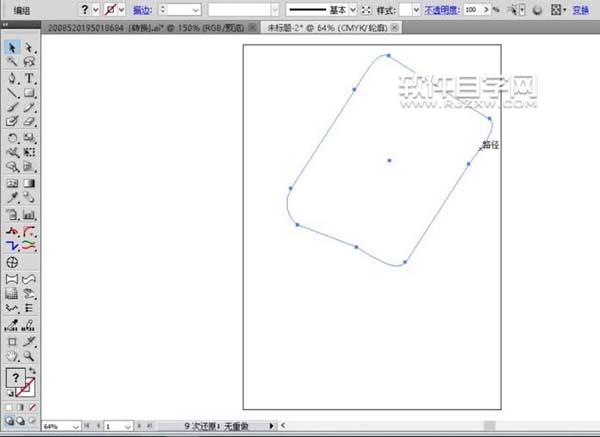Image resolution: width=600 pixels, height=437 pixels.
Task: Select the Hand tool
Action: (12, 356)
